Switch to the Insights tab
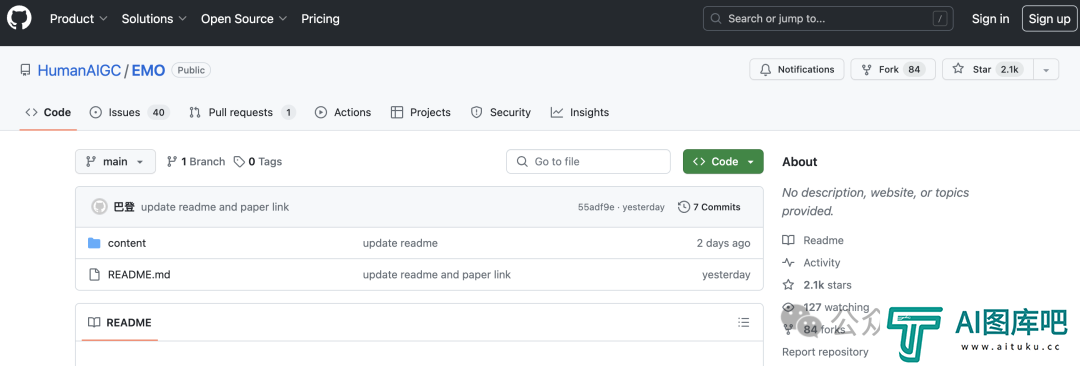Screen dimensions: 1080x366 (580, 112)
